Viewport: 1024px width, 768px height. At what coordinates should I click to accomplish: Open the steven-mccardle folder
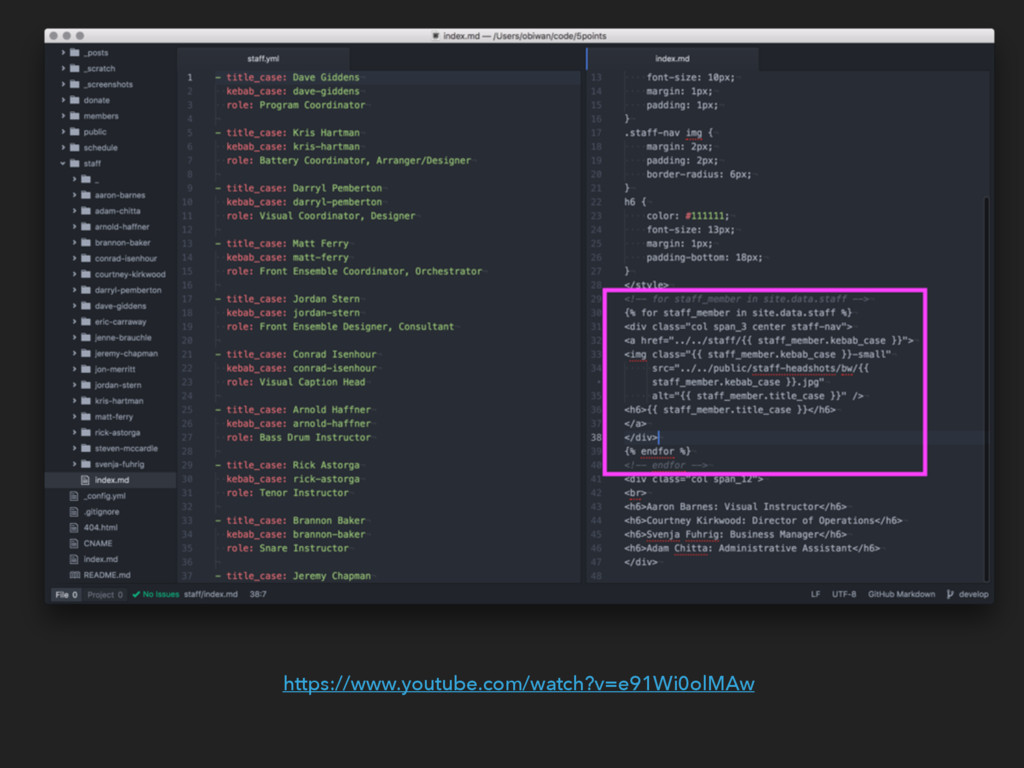126,448
